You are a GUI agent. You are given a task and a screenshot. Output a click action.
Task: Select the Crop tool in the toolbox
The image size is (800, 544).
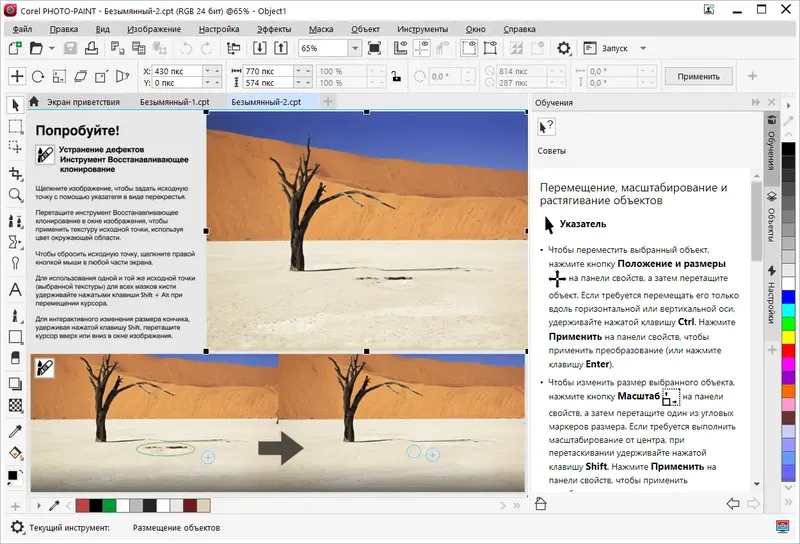15,172
